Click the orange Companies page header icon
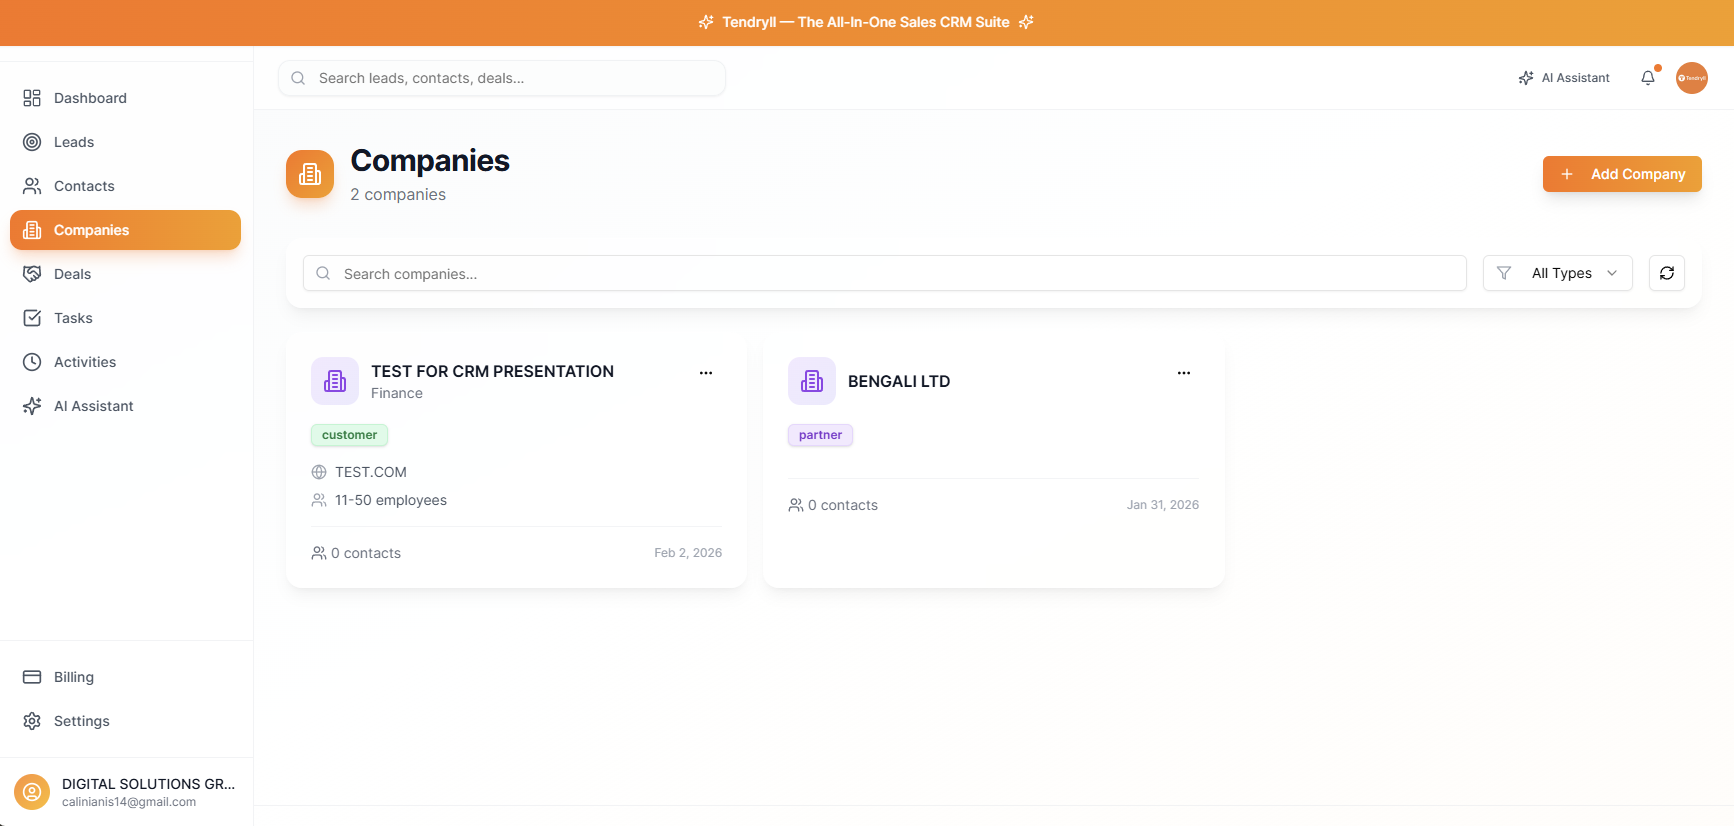1734x826 pixels. [x=310, y=174]
